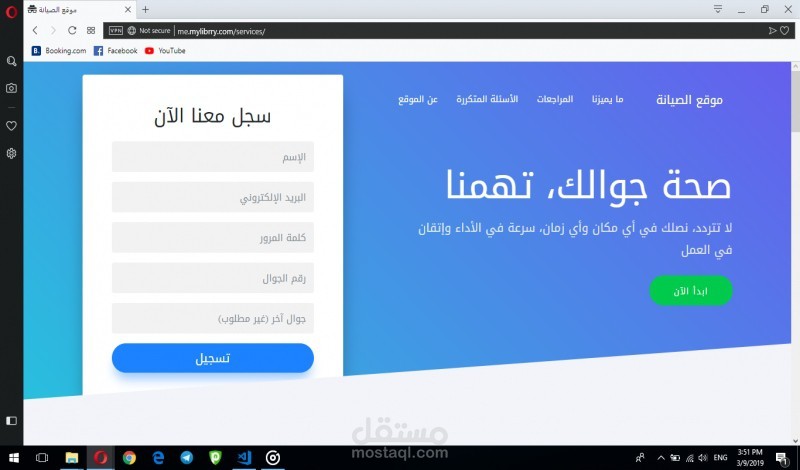The image size is (800, 470).
Task: Click the send to My Flow icon
Action: 772,31
